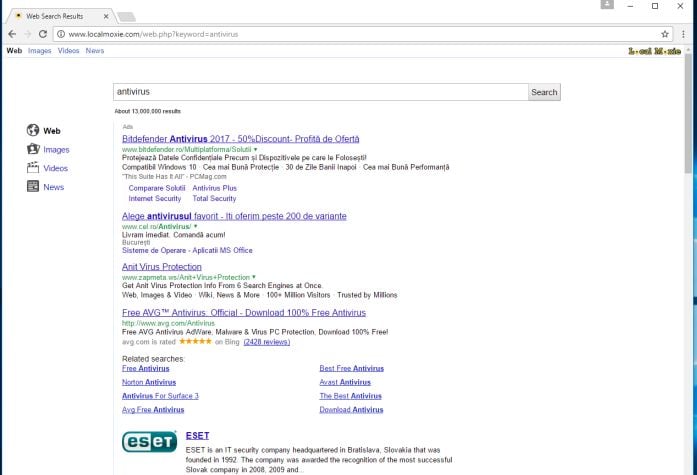Select Web in the top navigation
The height and width of the screenshot is (475, 697).
(x=14, y=51)
